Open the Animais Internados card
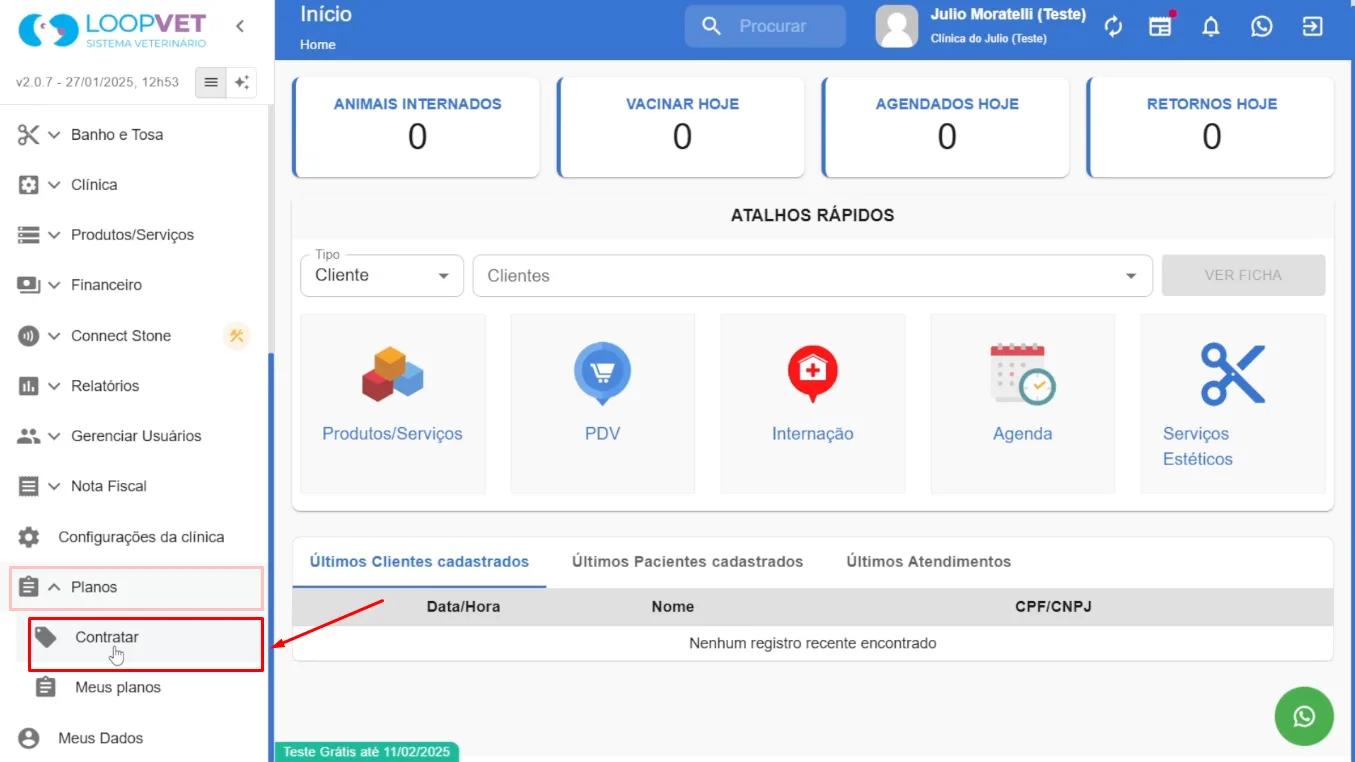 tap(416, 127)
